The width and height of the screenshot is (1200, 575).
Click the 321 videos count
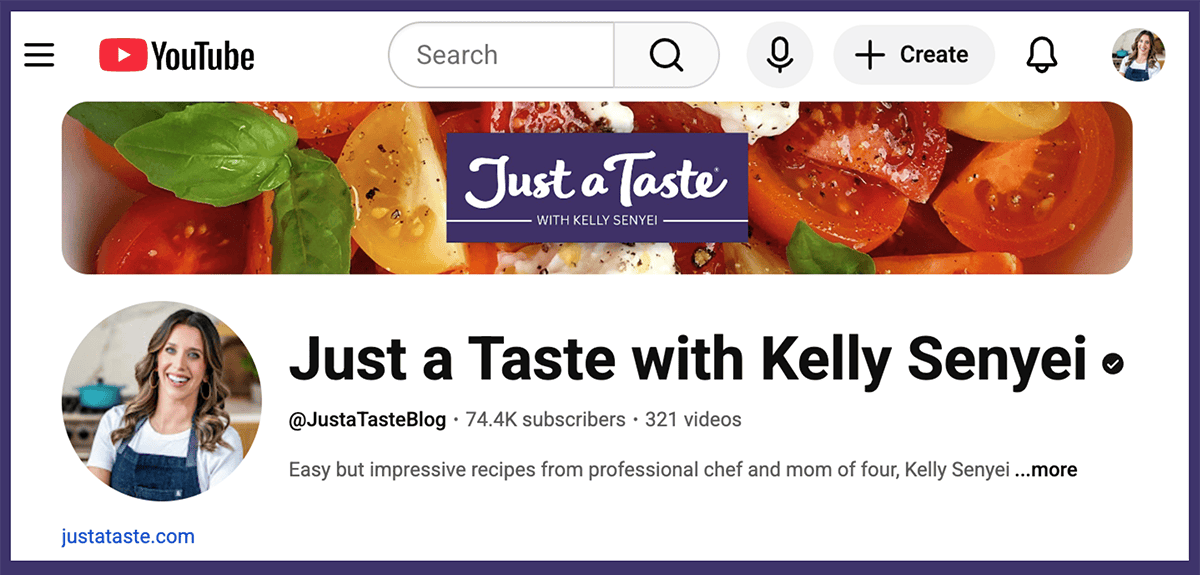click(x=693, y=420)
